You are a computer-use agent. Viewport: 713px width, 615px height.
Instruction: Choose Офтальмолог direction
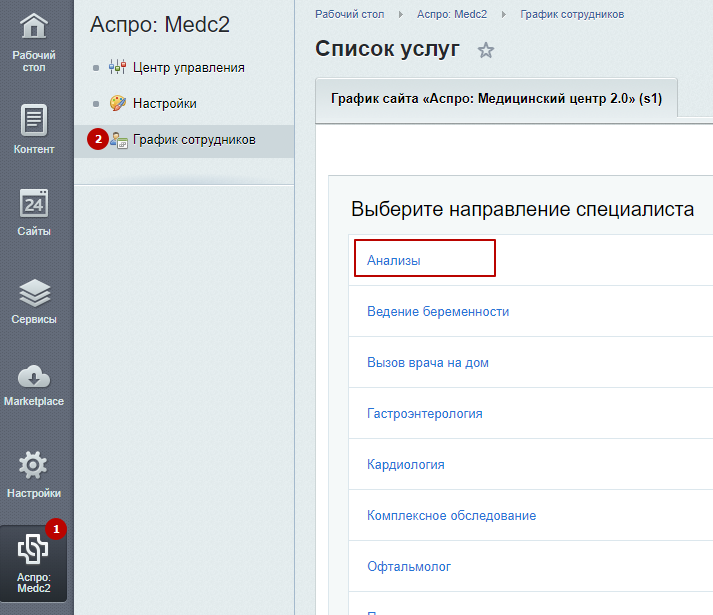(x=409, y=566)
